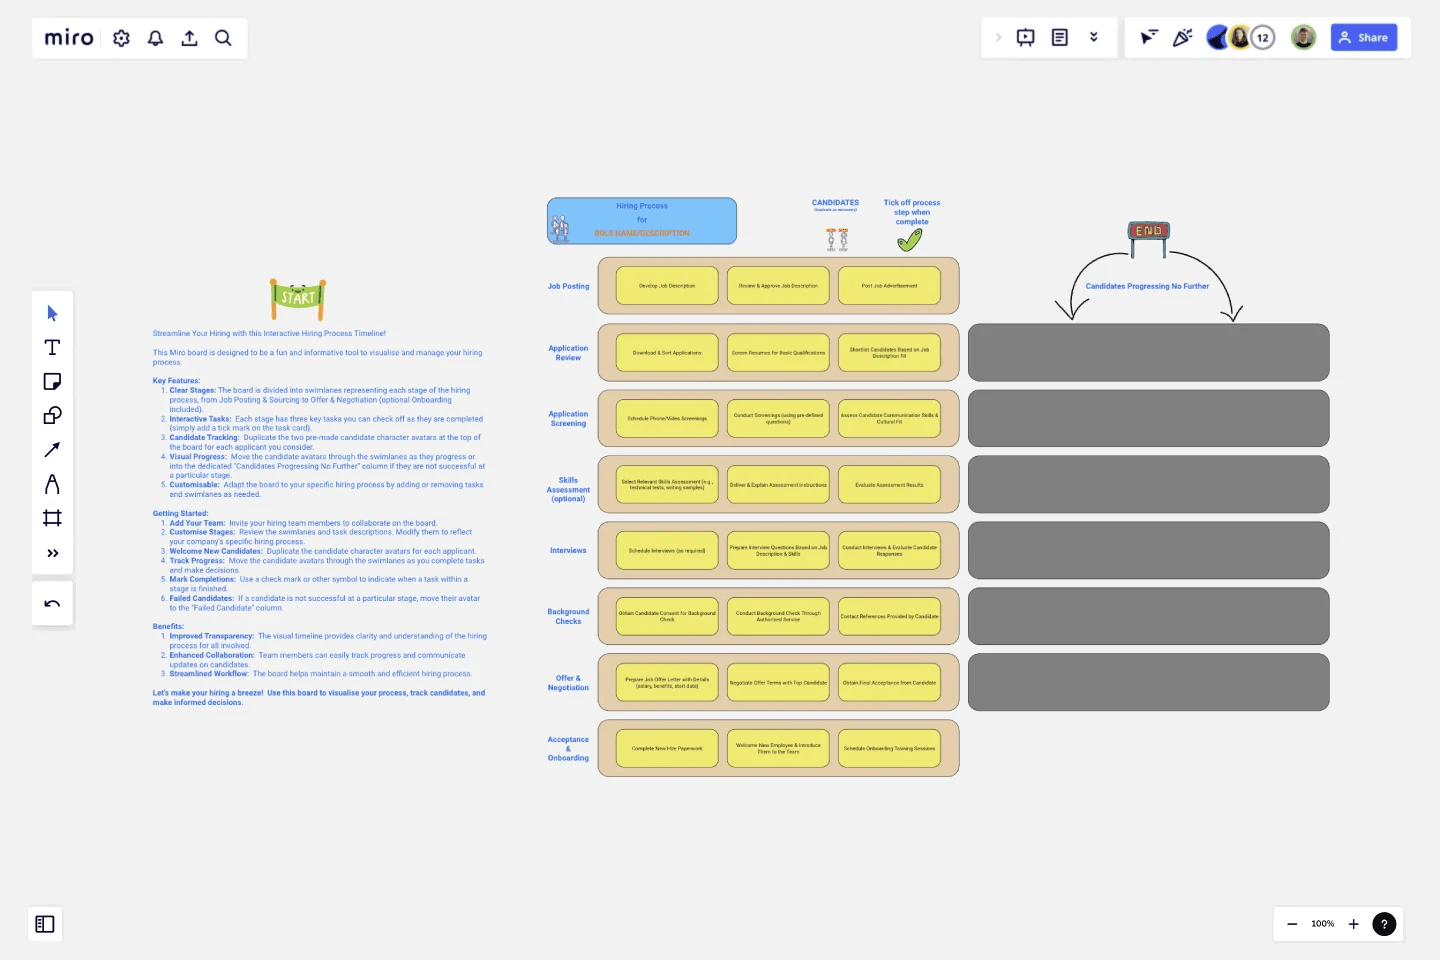This screenshot has width=1440, height=960.
Task: Expand more tools with the double chevron
Action: (52, 552)
